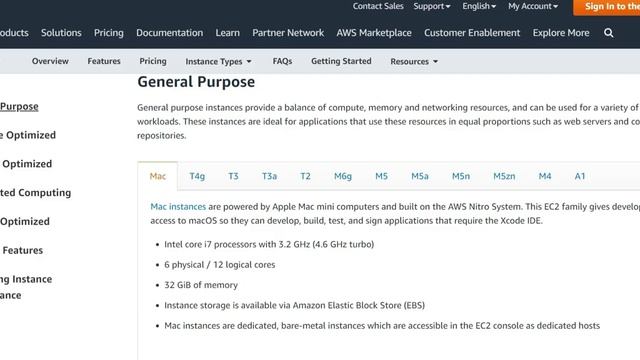The width and height of the screenshot is (640, 360).
Task: Open the AWS Marketplace menu
Action: tap(374, 33)
